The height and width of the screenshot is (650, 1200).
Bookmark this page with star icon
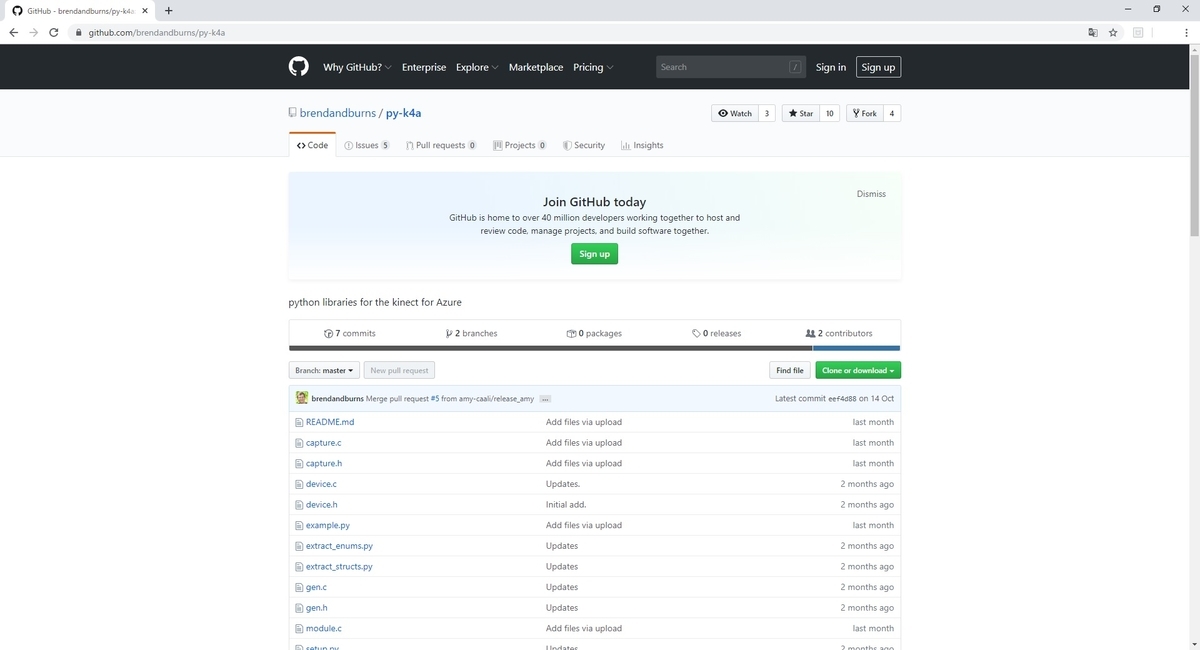coord(1113,32)
